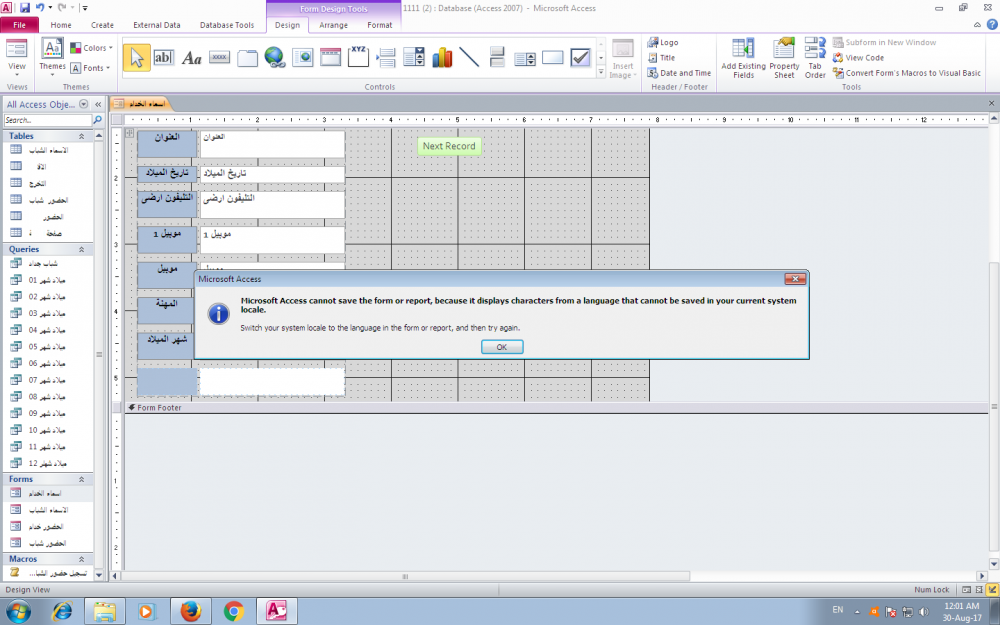Viewport: 1000px width, 625px height.
Task: Minimize the ribbon with the caret arrow
Action: point(978,25)
